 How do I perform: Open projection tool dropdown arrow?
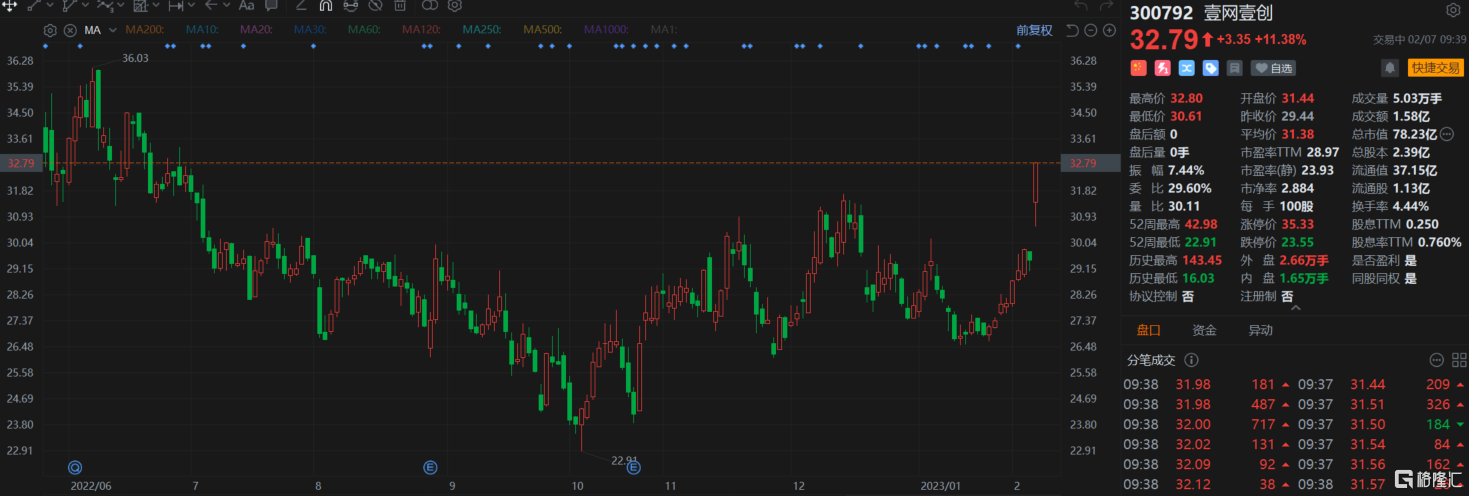click(x=156, y=5)
